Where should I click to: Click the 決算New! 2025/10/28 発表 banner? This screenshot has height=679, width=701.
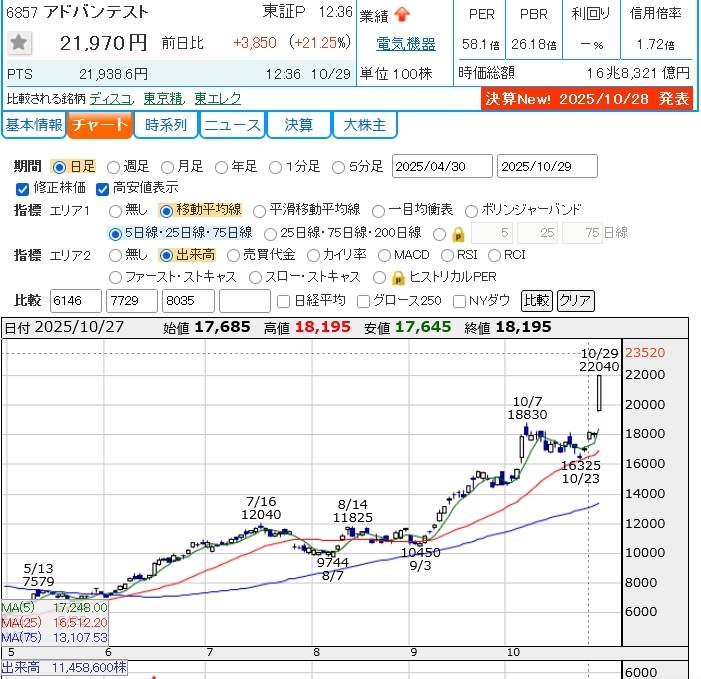point(587,99)
